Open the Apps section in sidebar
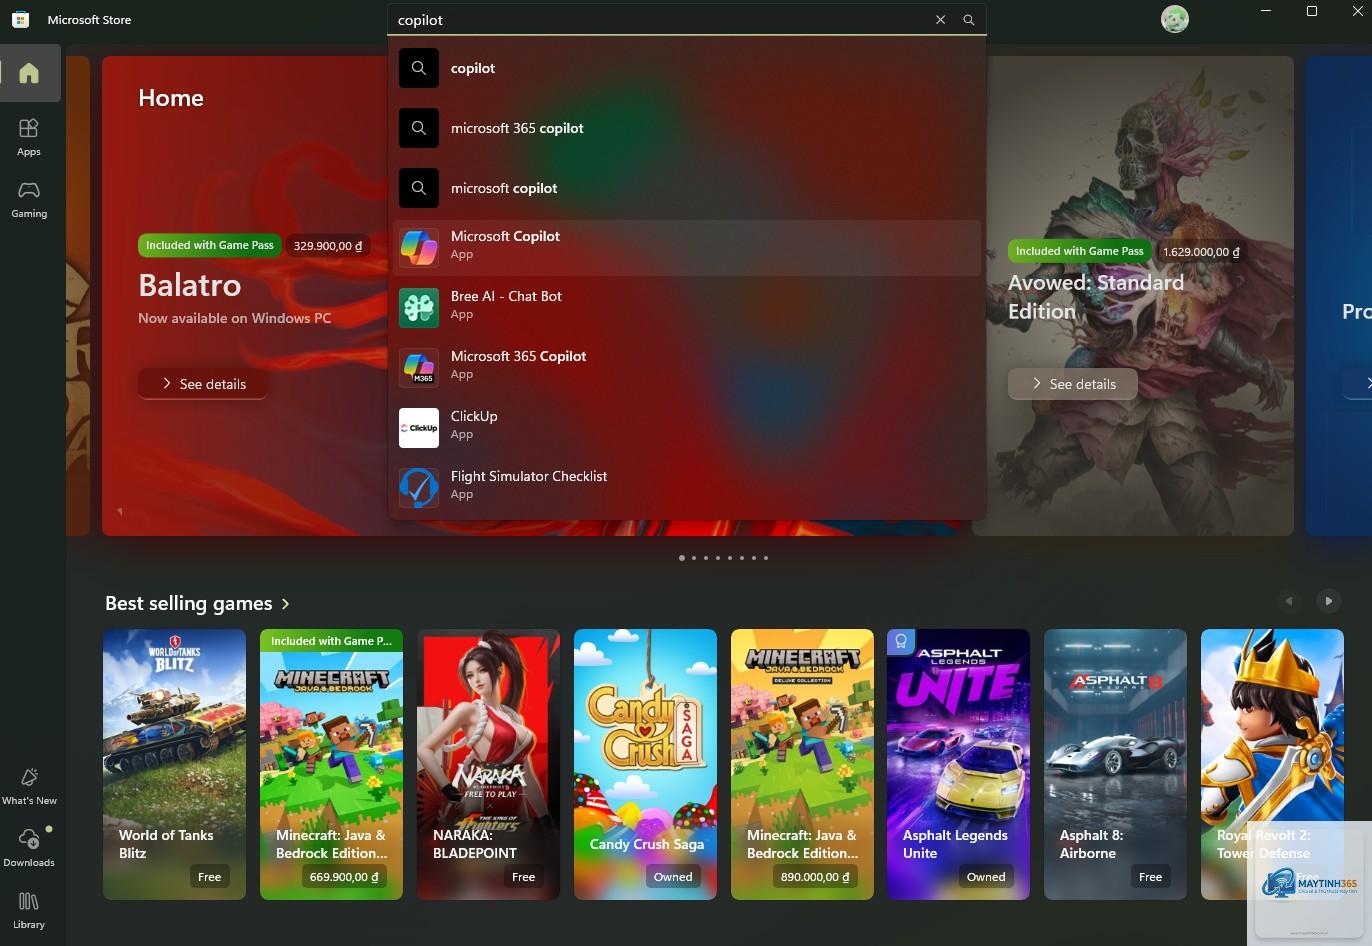1372x946 pixels. tap(29, 137)
